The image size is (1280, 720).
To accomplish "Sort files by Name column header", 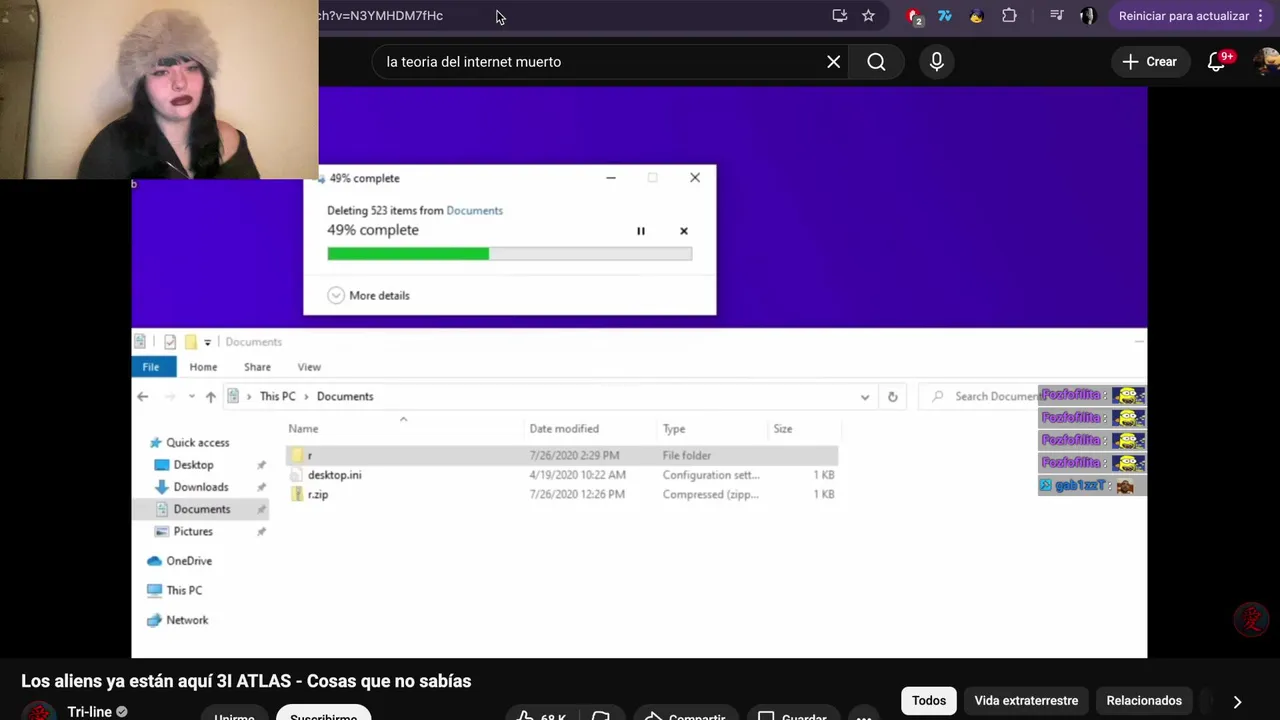I will (x=303, y=429).
